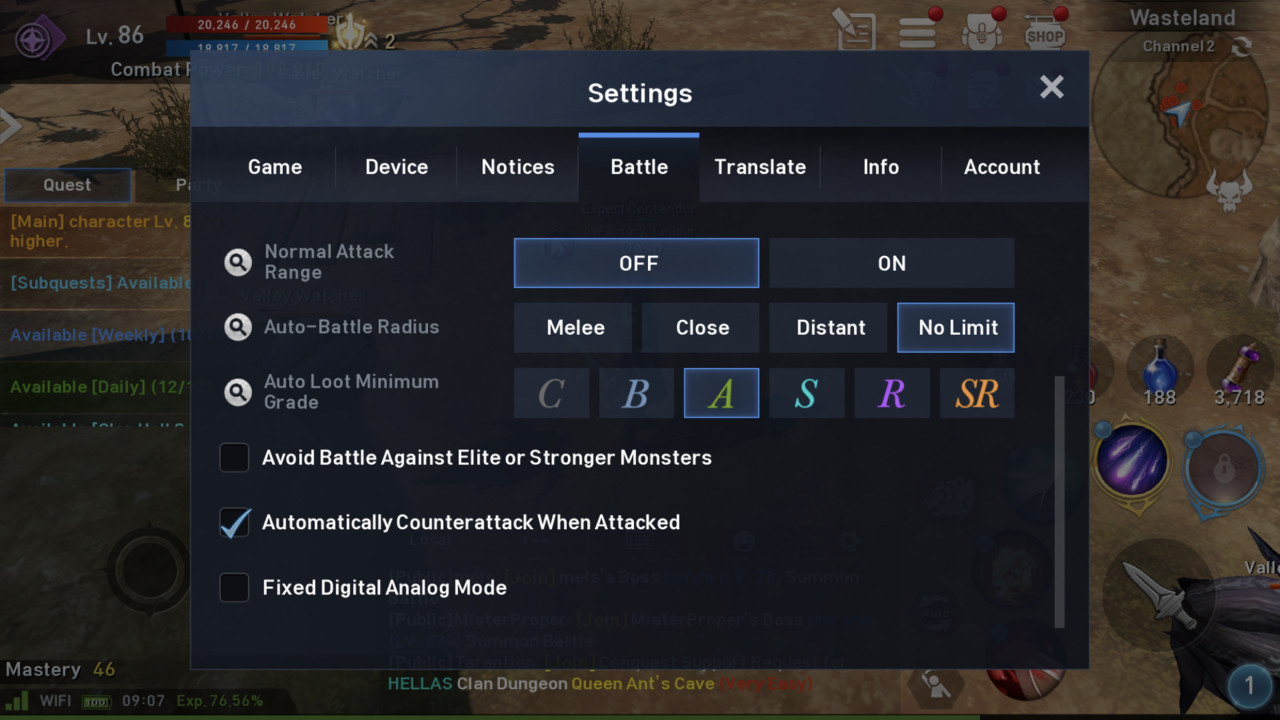The width and height of the screenshot is (1280, 720).
Task: Uncheck Automatically Counterattack When Attacked
Action: (234, 523)
